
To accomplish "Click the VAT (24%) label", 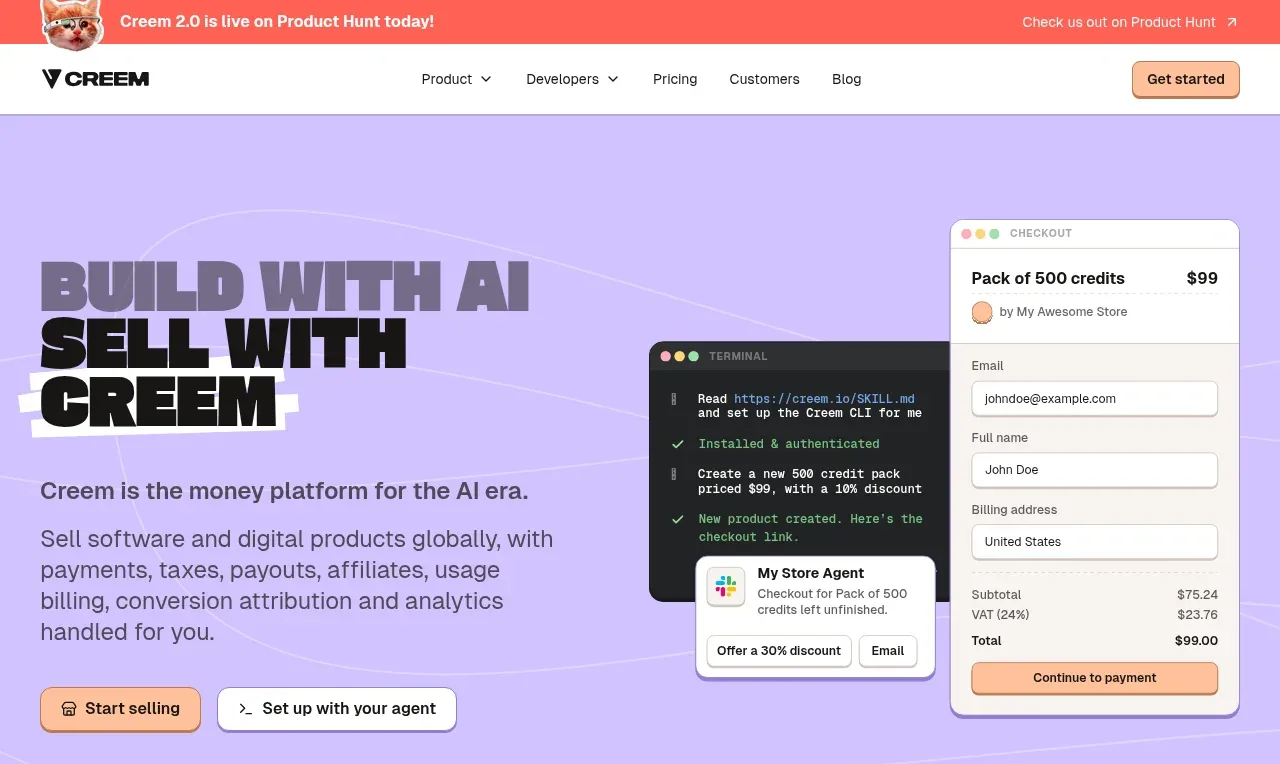I will (1000, 615).
